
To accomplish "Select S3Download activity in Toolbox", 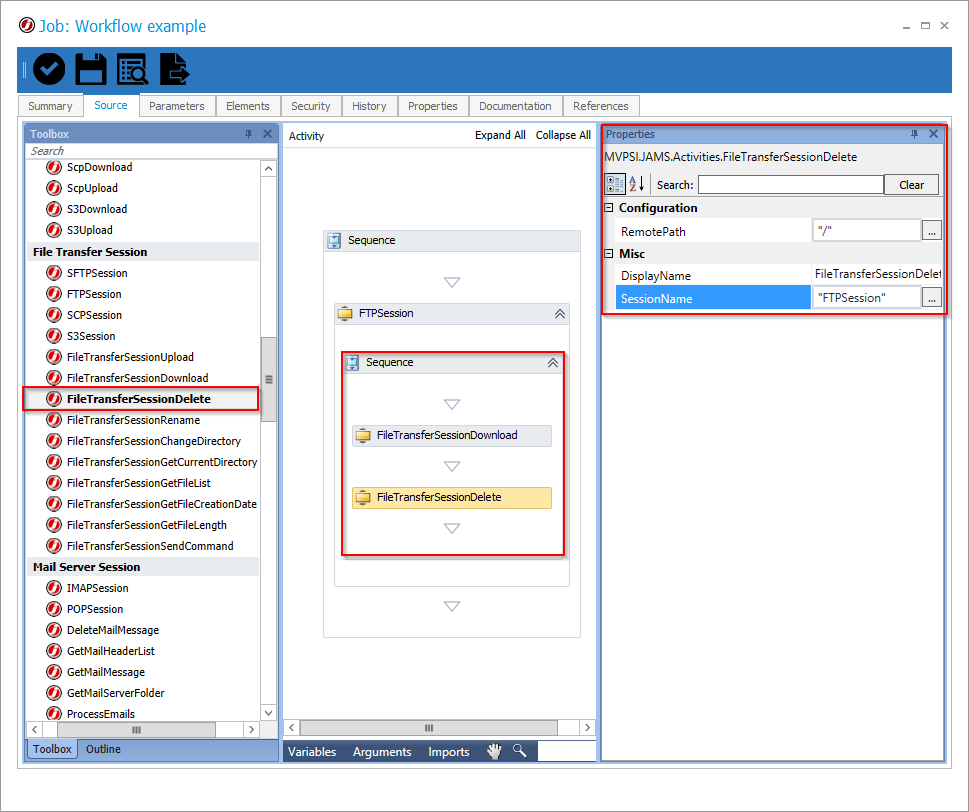I will click(96, 209).
